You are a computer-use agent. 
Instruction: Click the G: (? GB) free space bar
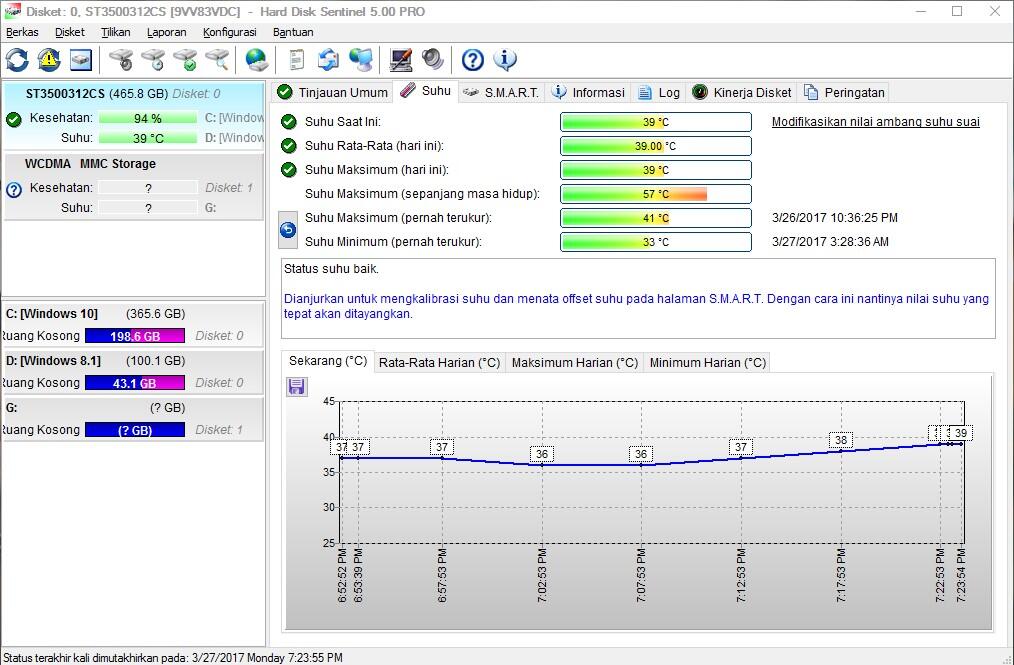point(135,430)
